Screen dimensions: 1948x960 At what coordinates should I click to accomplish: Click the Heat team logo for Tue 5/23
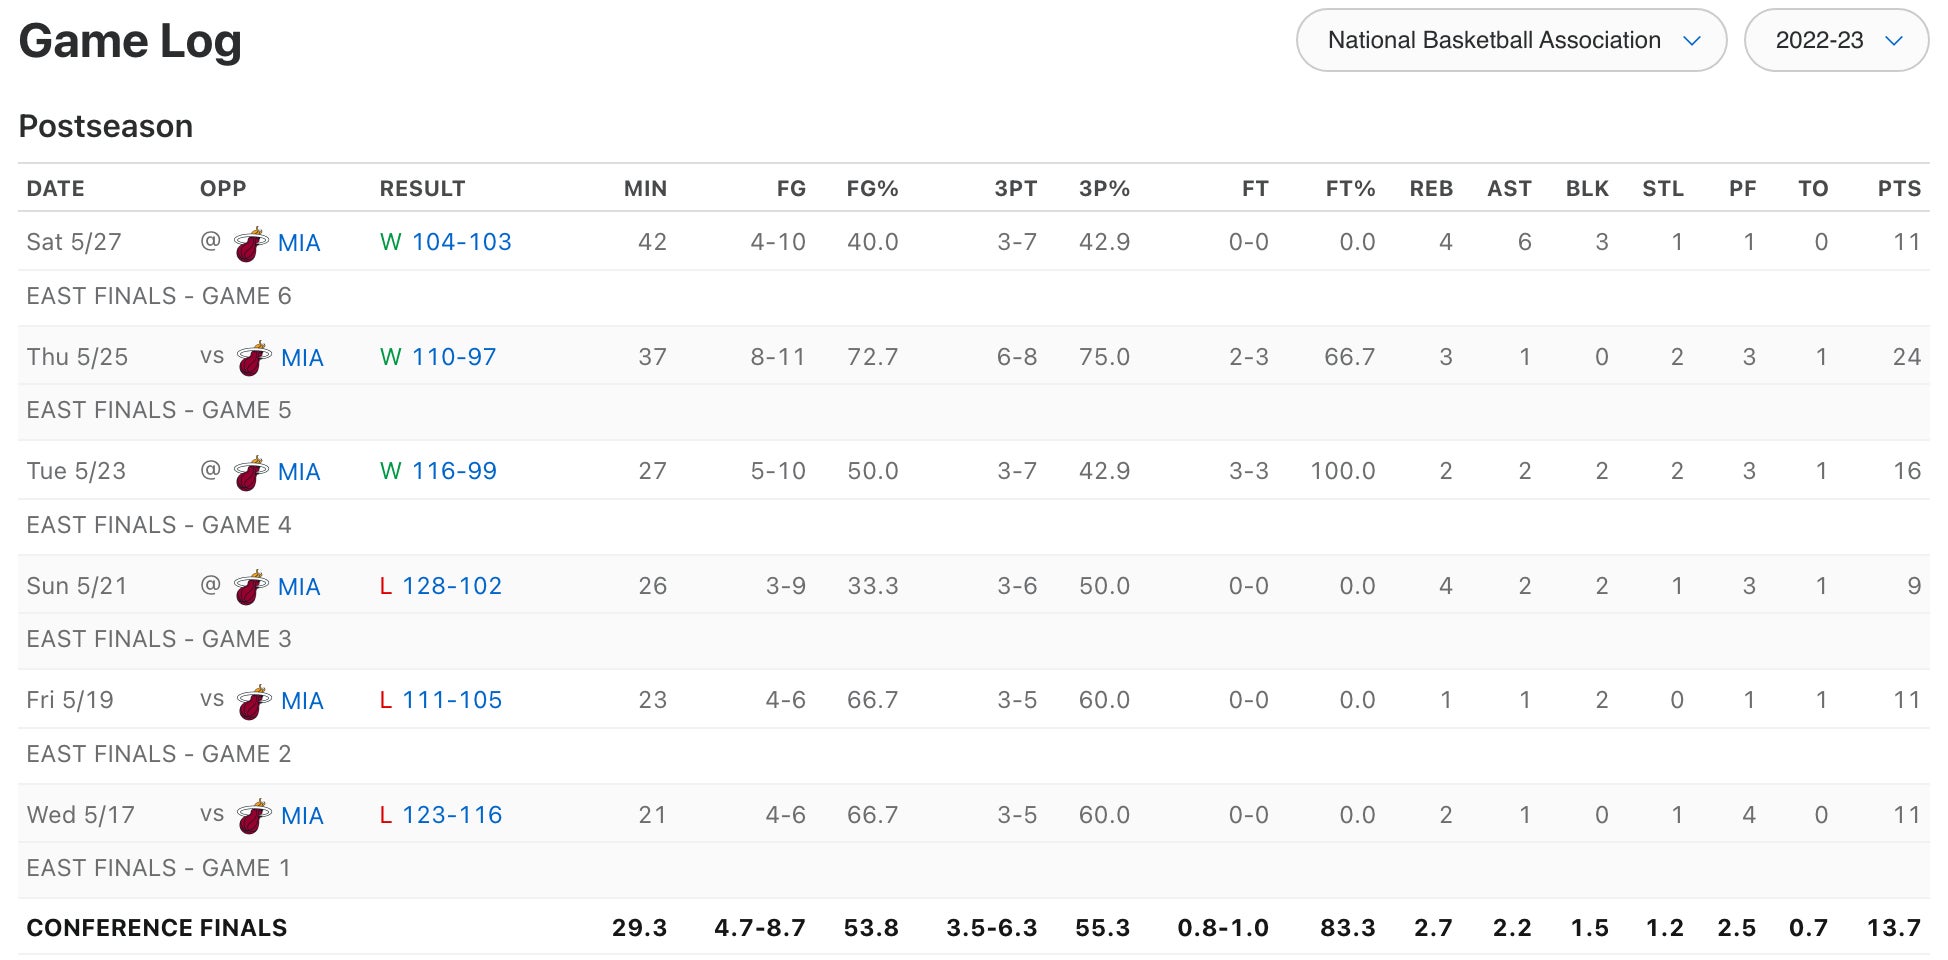pyautogui.click(x=250, y=473)
